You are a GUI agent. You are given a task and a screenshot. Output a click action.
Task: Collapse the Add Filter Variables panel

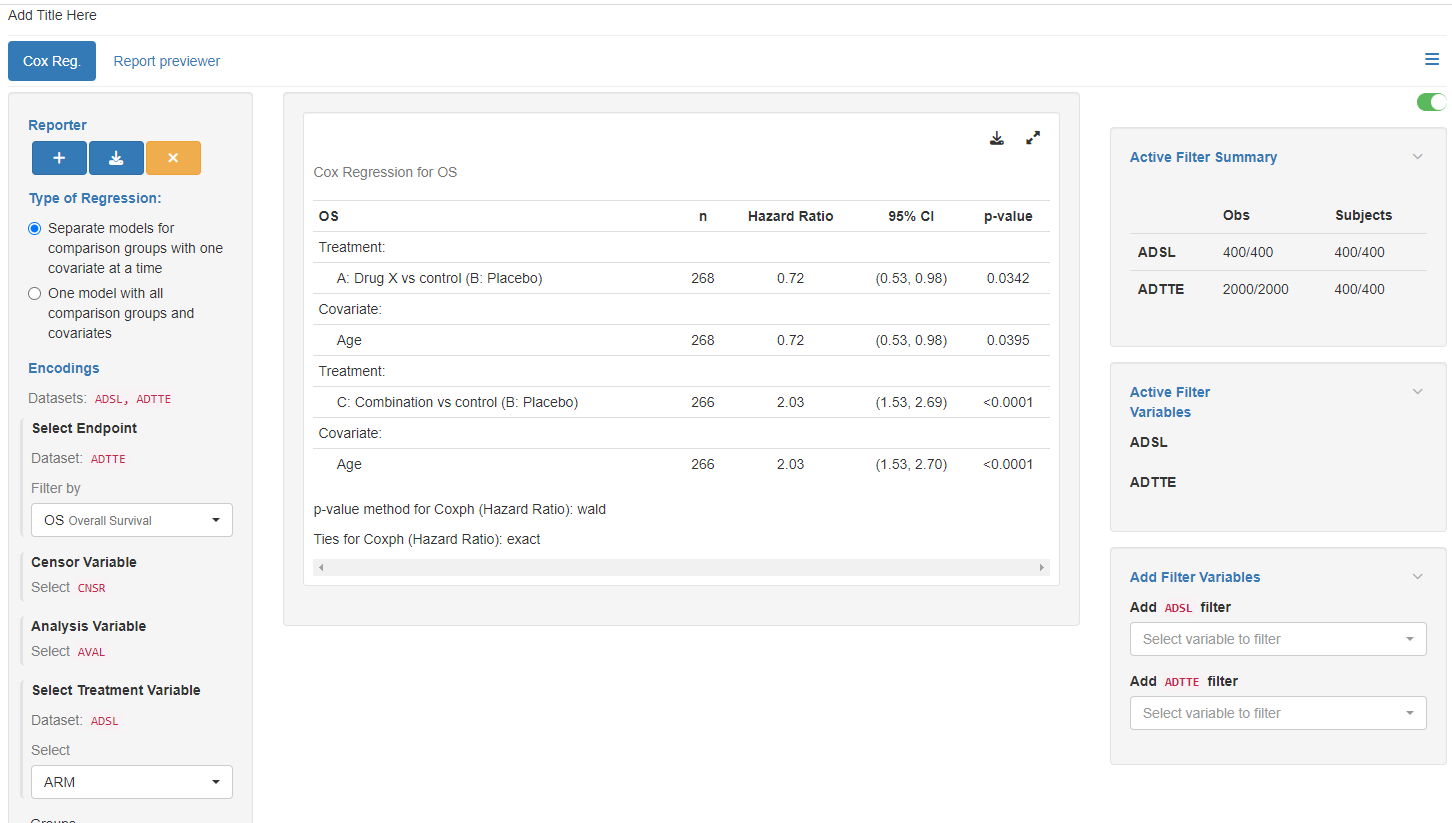point(1417,576)
